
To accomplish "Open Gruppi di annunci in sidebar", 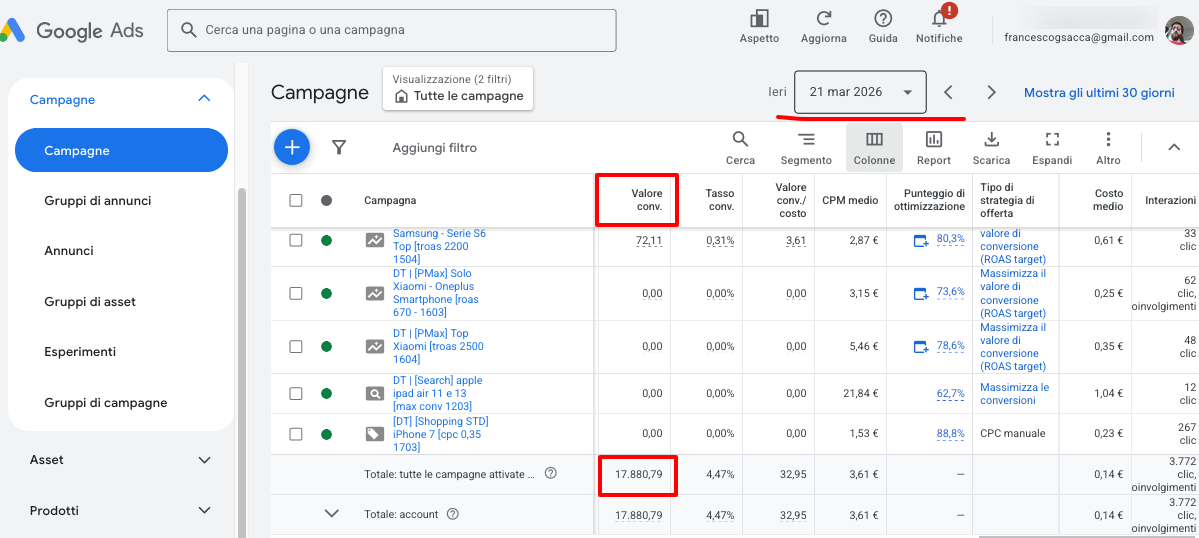I will [98, 201].
